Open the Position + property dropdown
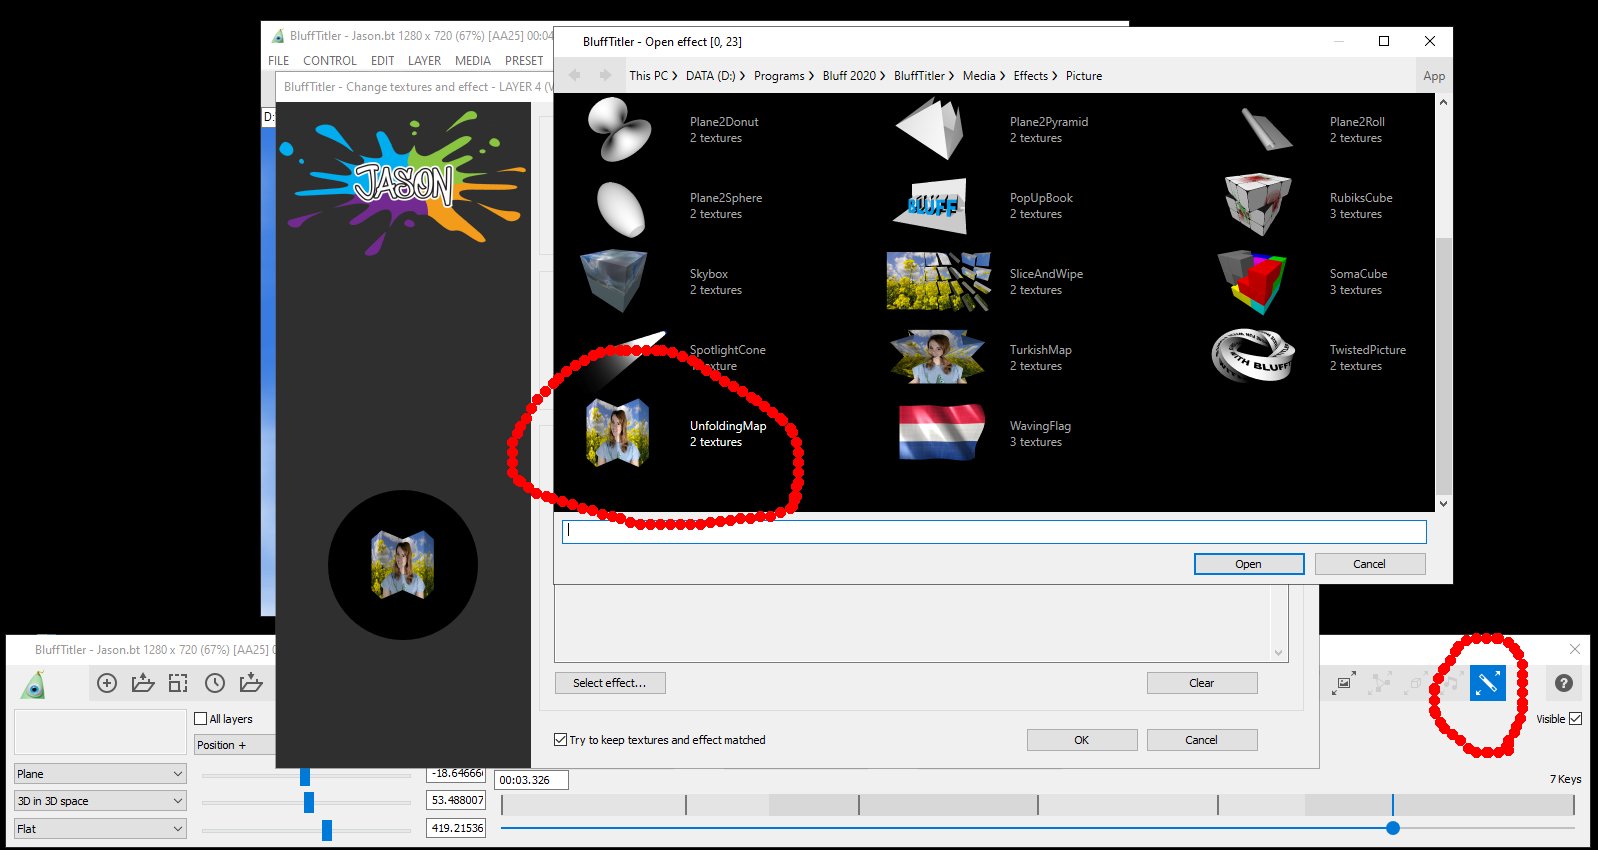This screenshot has height=850, width=1598. pyautogui.click(x=234, y=745)
